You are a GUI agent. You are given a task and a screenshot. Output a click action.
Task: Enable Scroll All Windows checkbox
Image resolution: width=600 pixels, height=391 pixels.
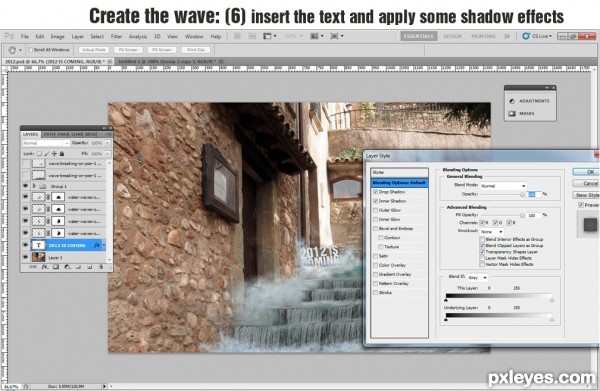coord(30,50)
